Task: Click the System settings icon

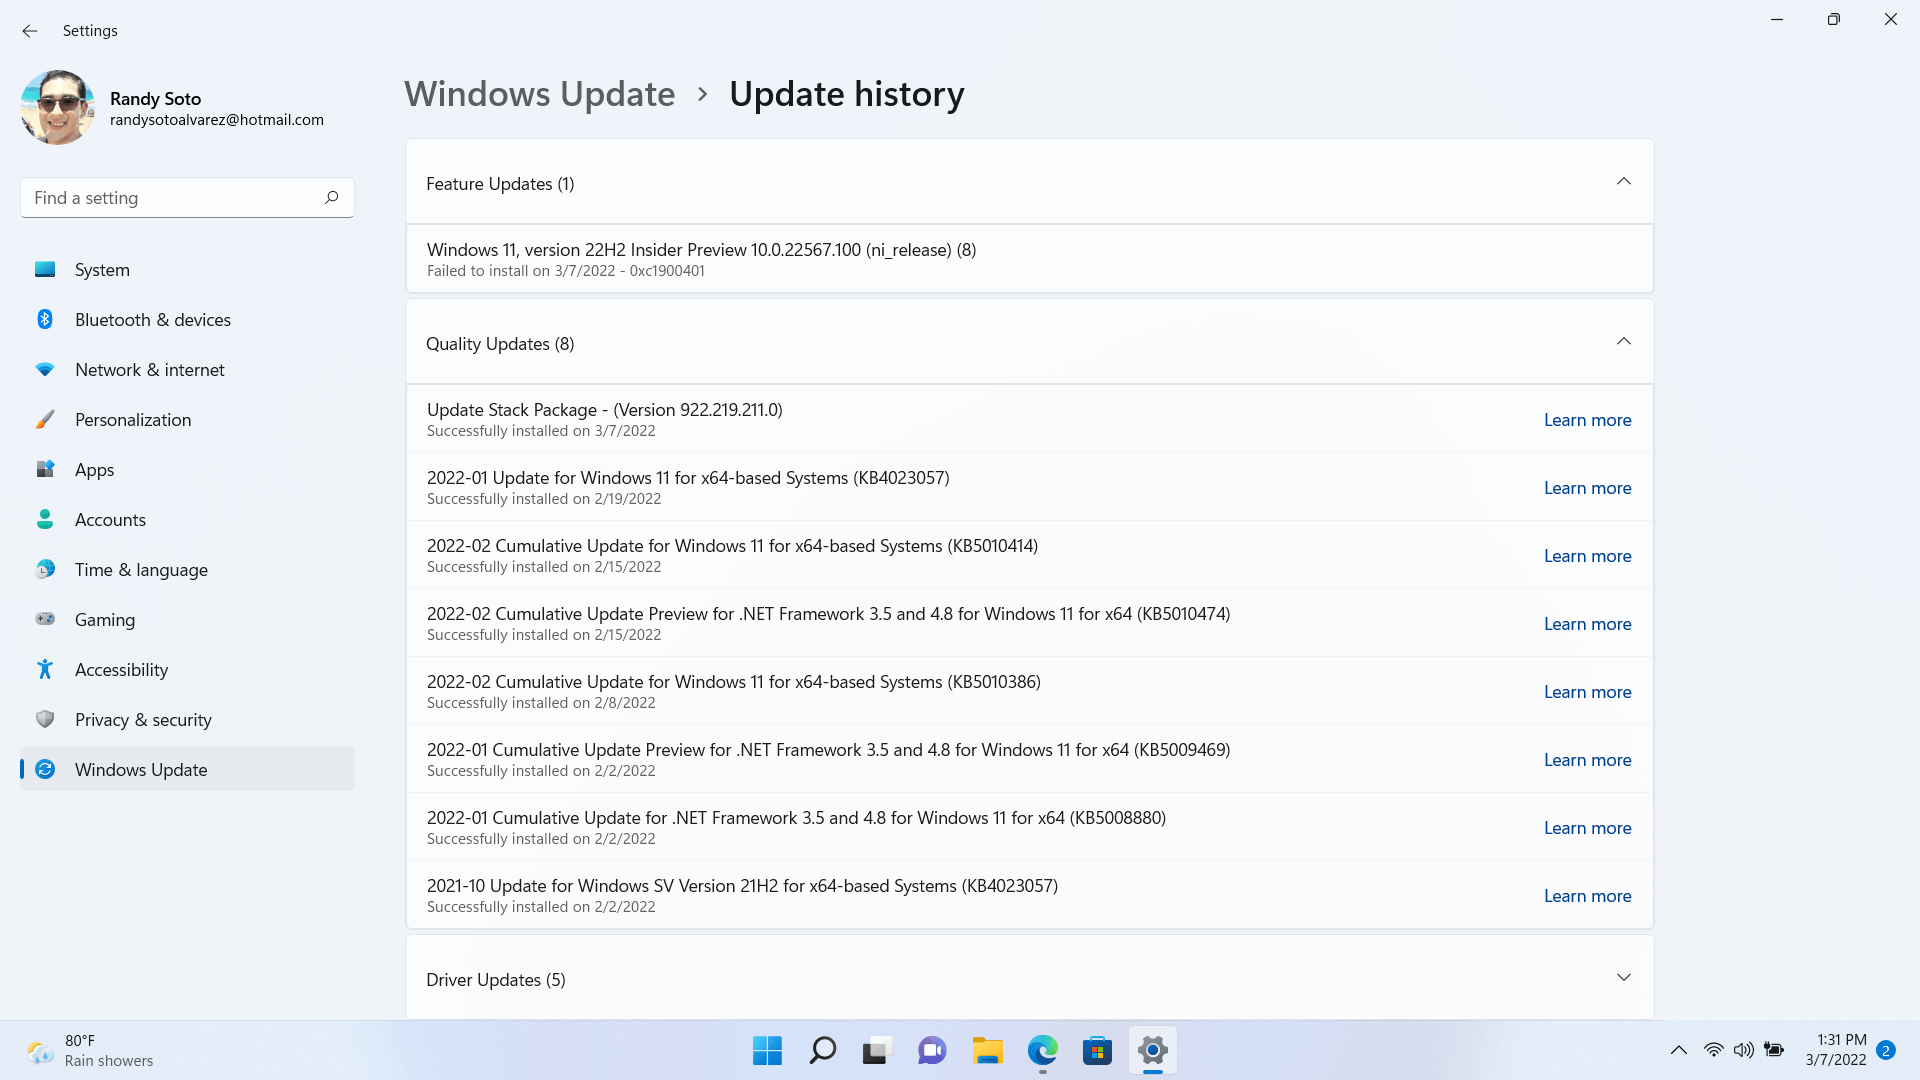Action: [45, 269]
